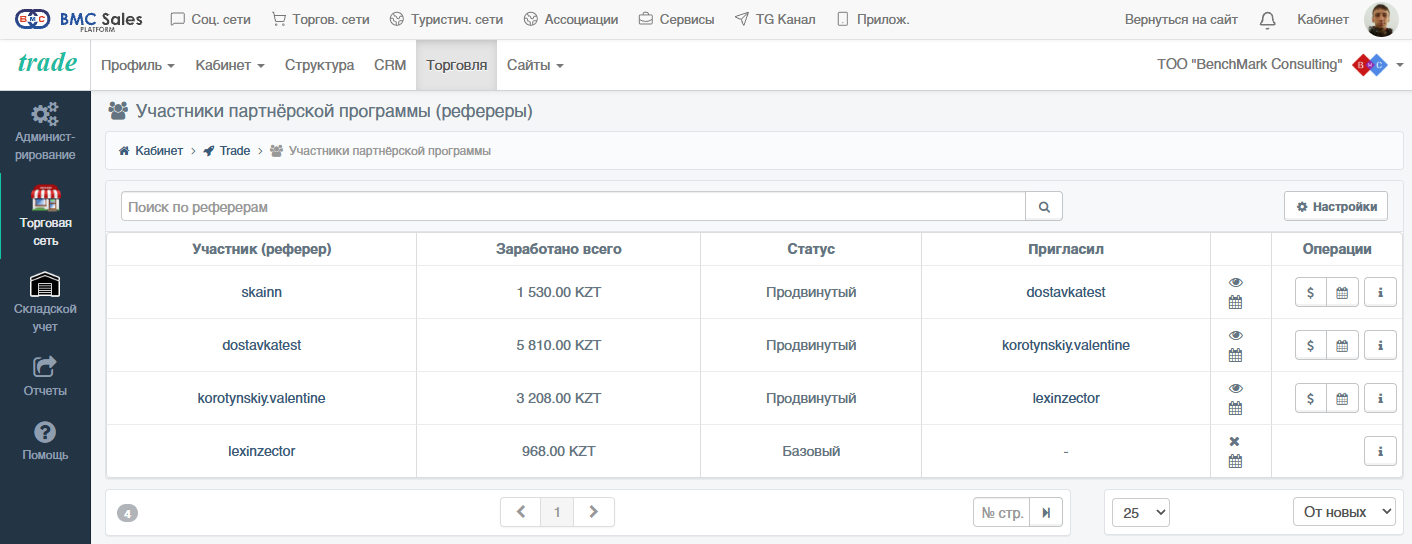
Task: Click the Вернуться на сайт link
Action: [1181, 19]
